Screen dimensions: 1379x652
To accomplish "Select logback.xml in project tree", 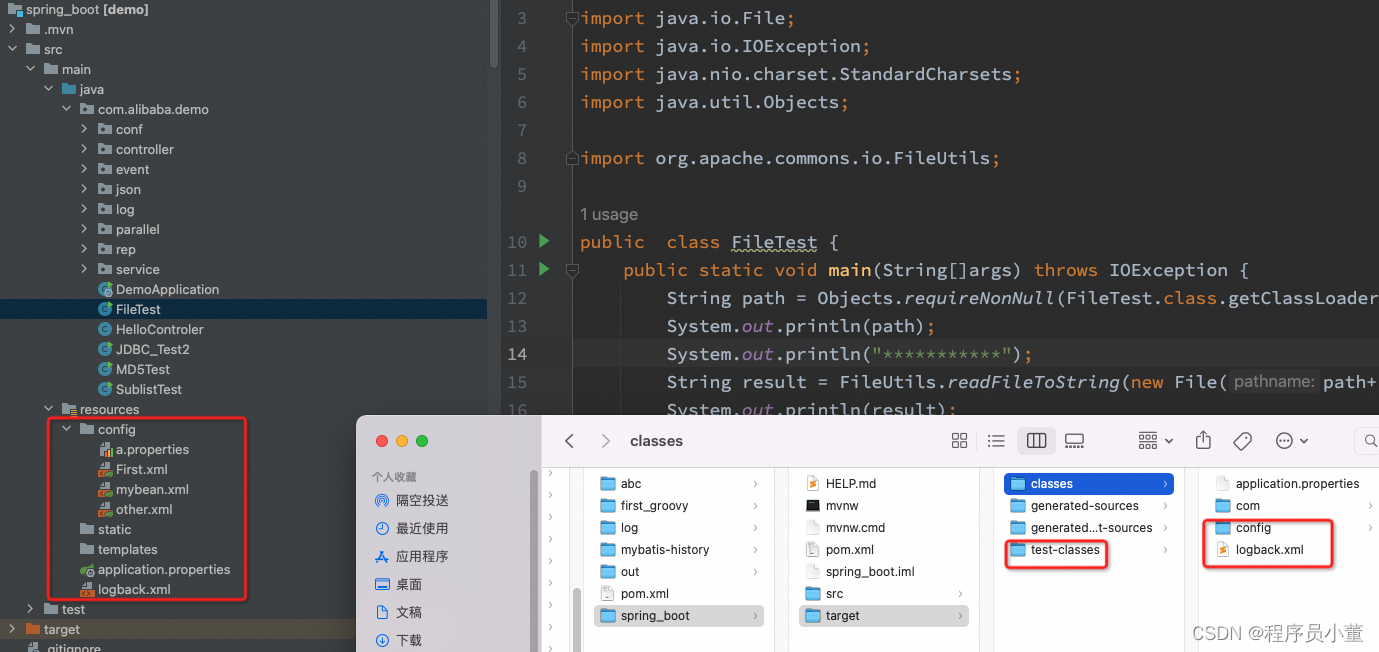I will [134, 589].
